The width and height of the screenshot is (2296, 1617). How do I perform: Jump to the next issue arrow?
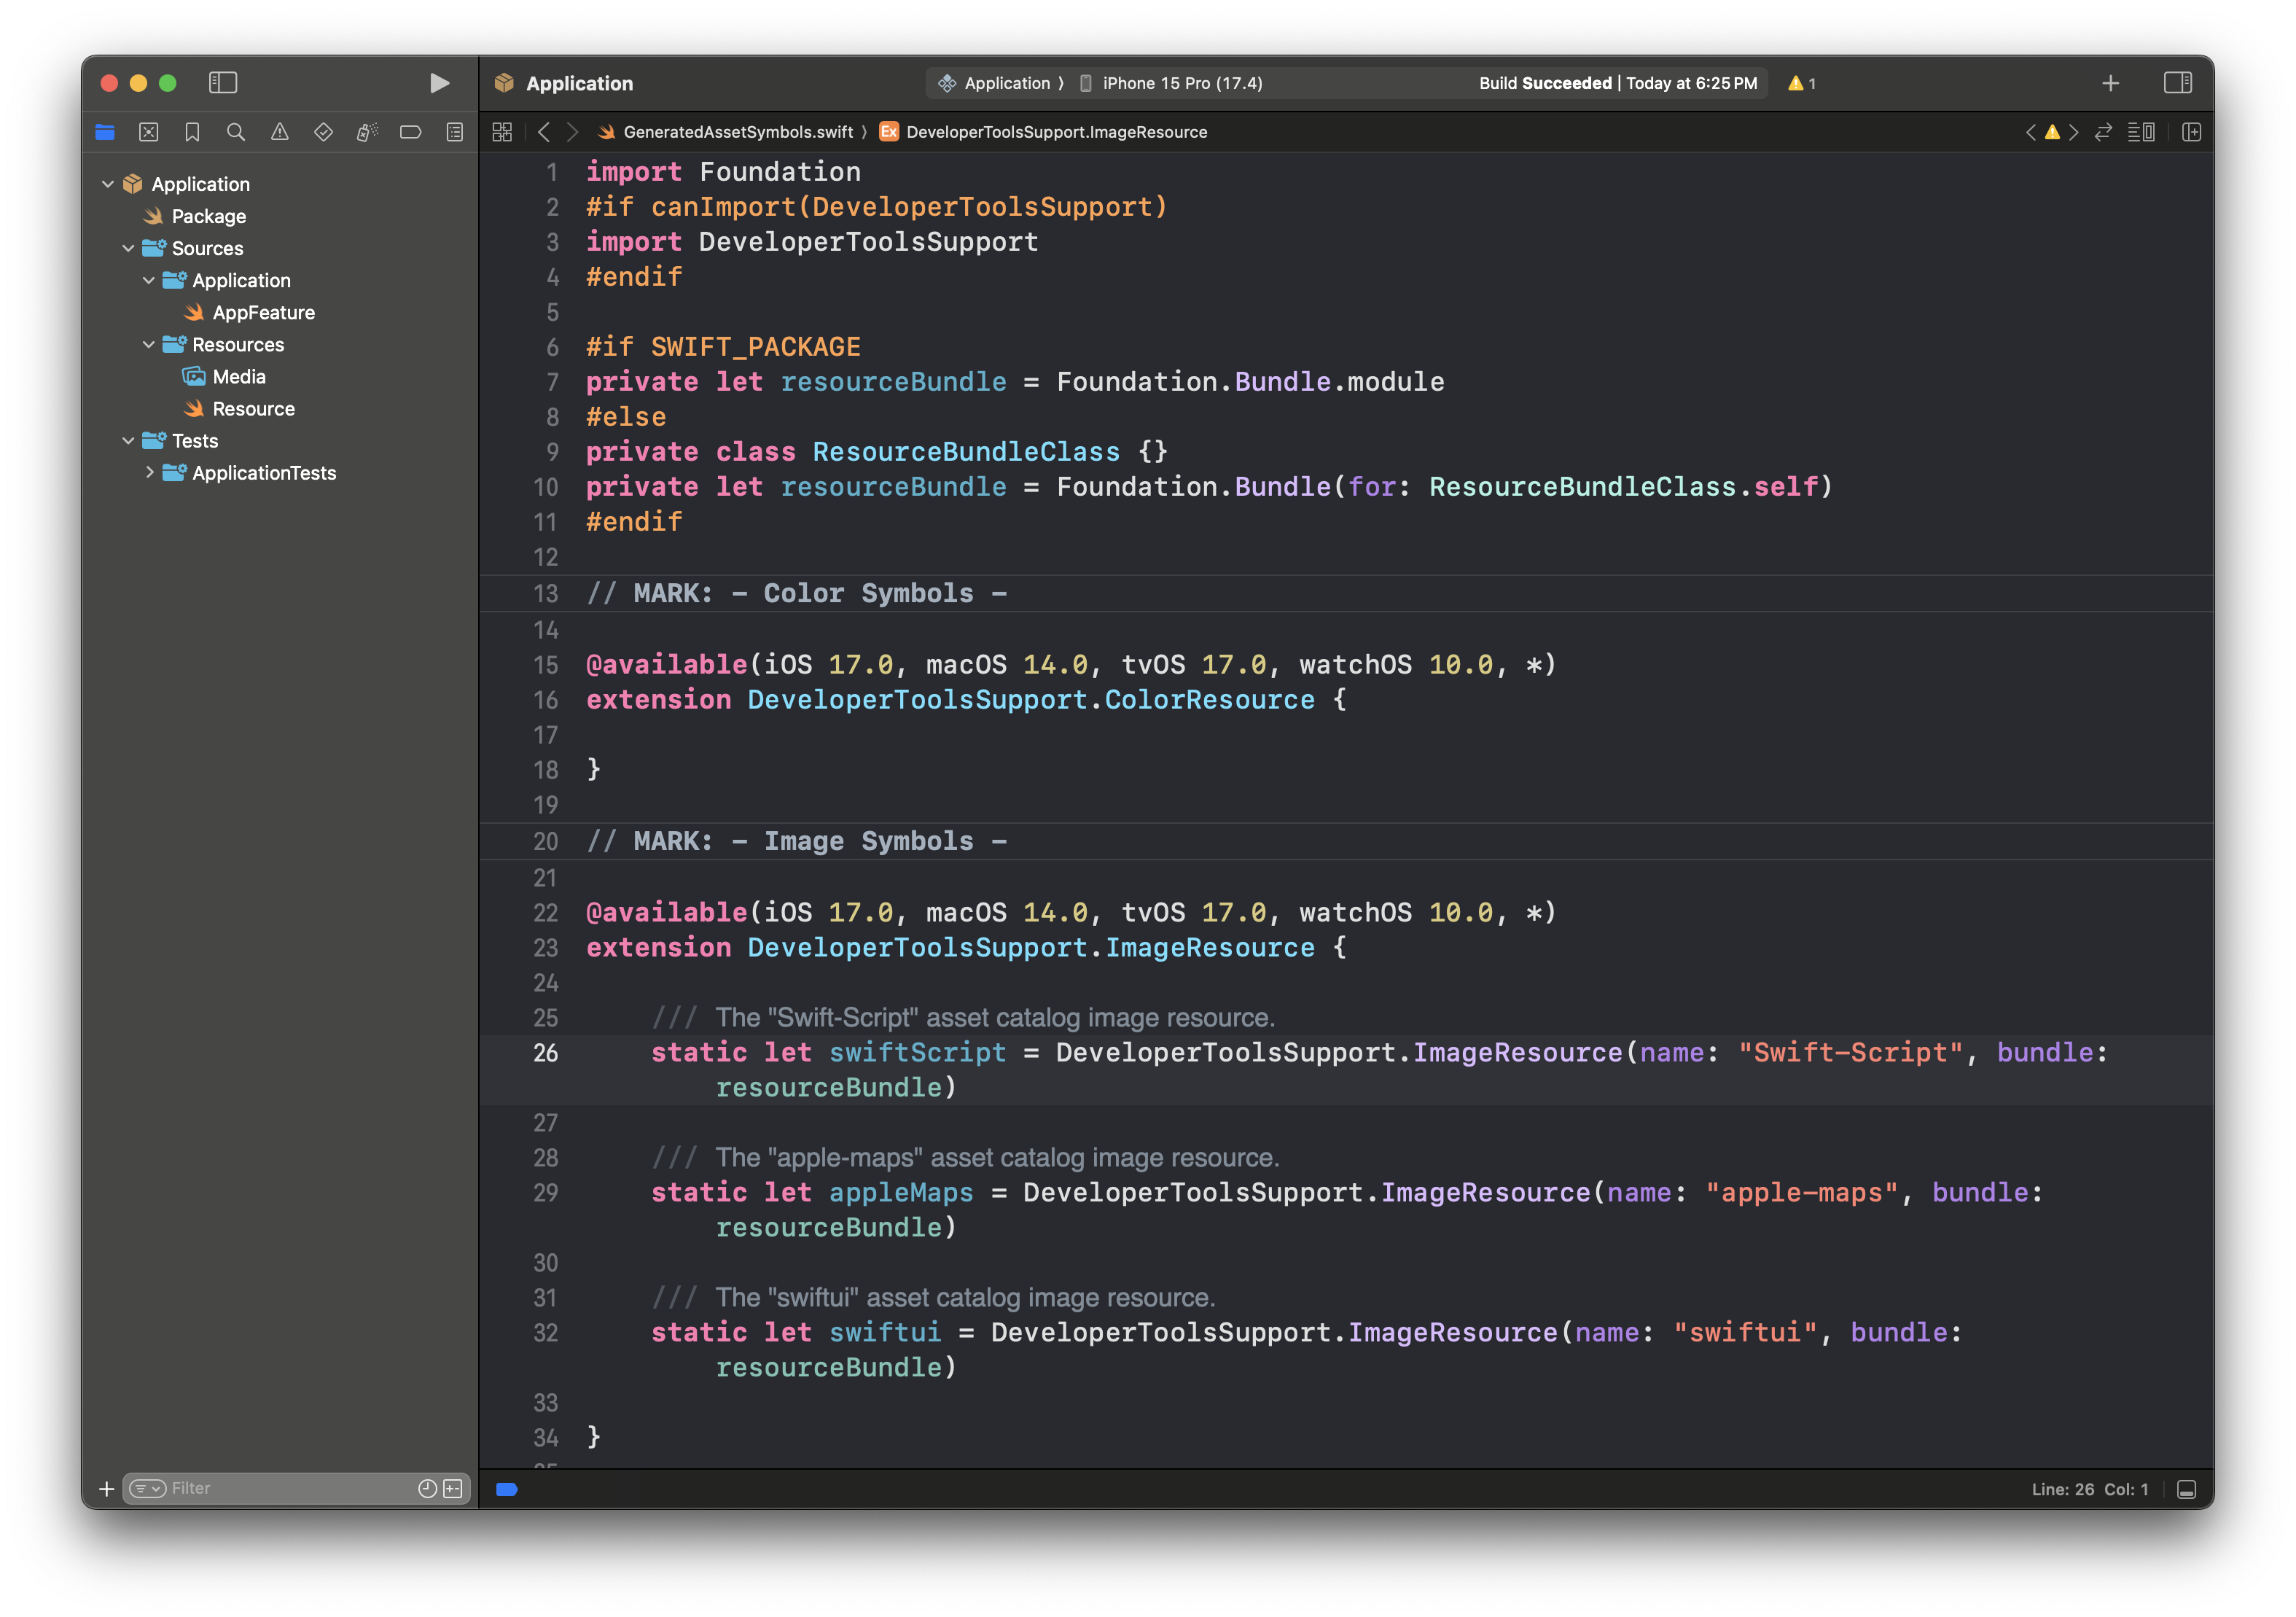pyautogui.click(x=2073, y=132)
